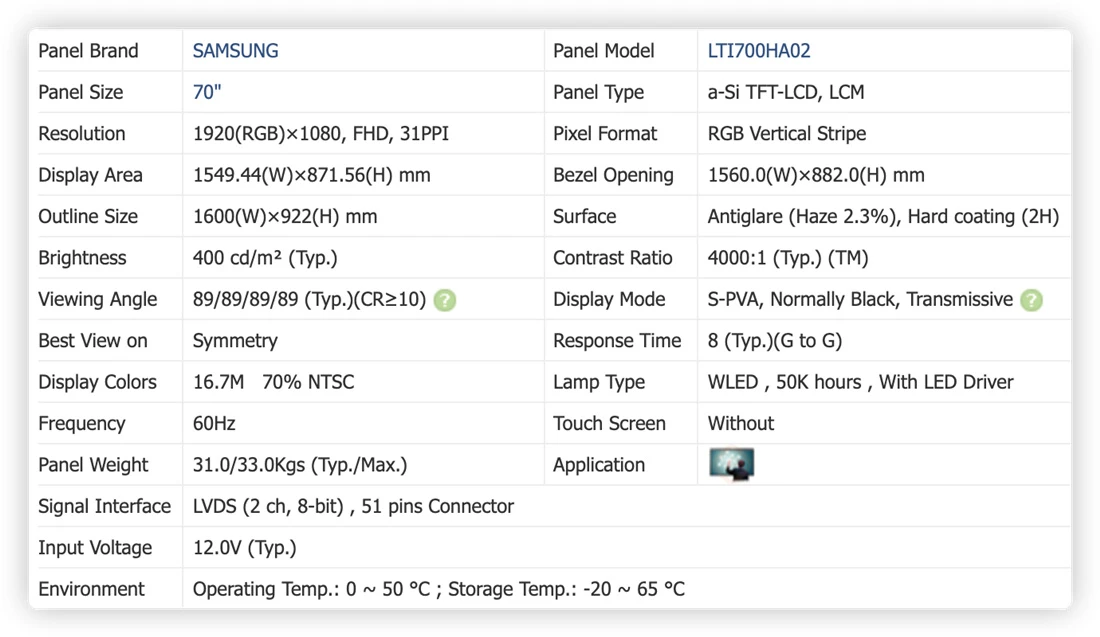Click the "Pixel Format" label cell

621,133
